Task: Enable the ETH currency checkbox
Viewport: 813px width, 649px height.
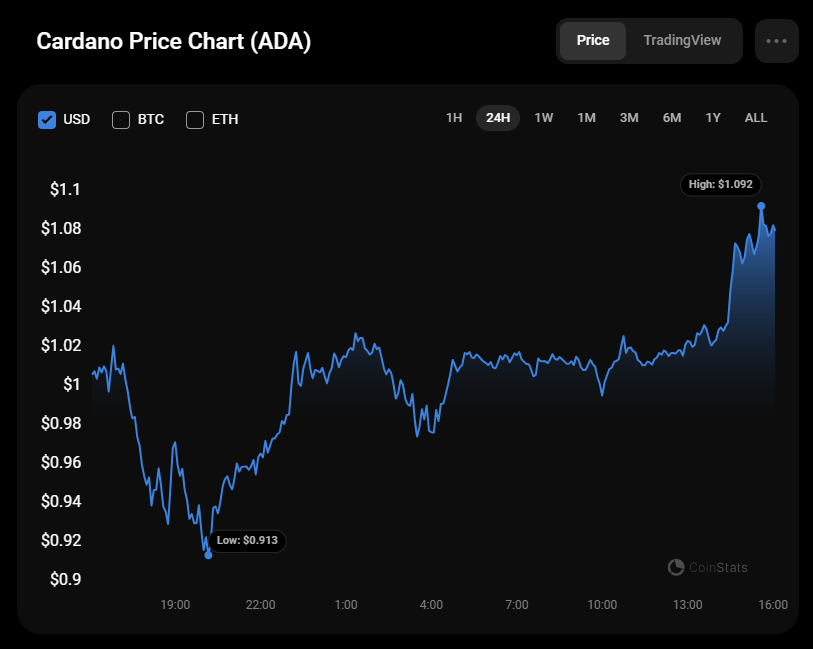Action: [x=195, y=120]
